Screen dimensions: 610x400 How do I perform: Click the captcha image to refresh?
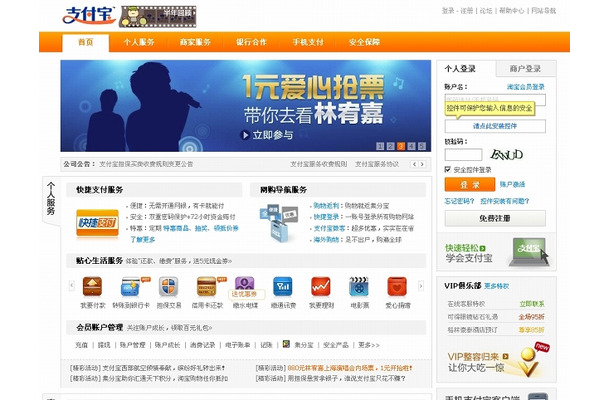[506, 154]
